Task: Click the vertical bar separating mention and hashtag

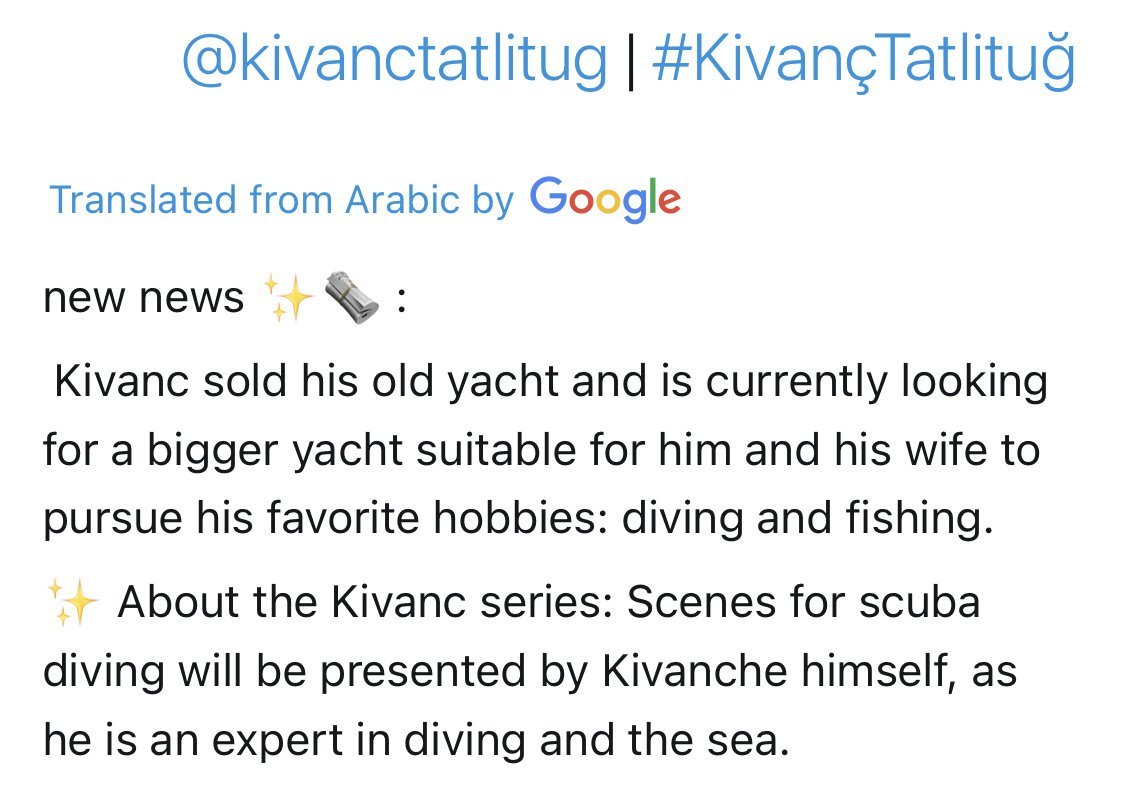Action: (x=630, y=60)
